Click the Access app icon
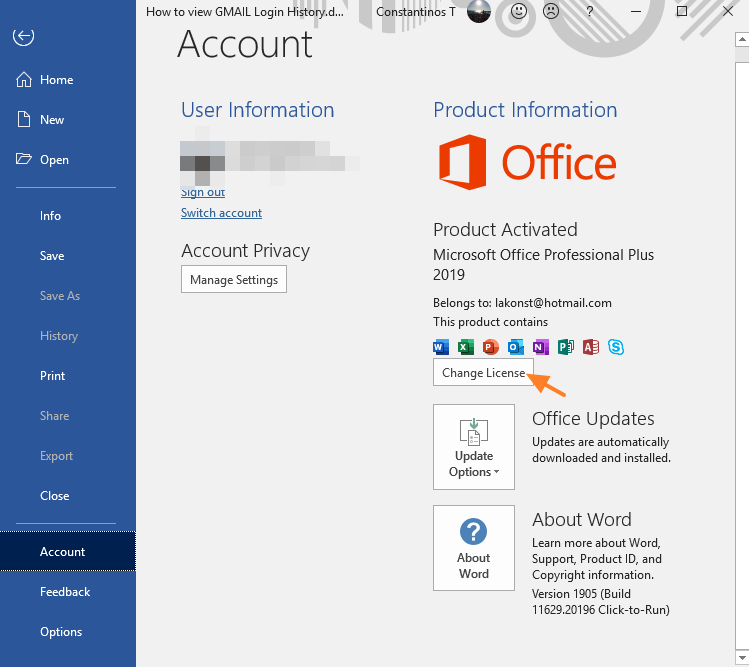 (x=591, y=347)
